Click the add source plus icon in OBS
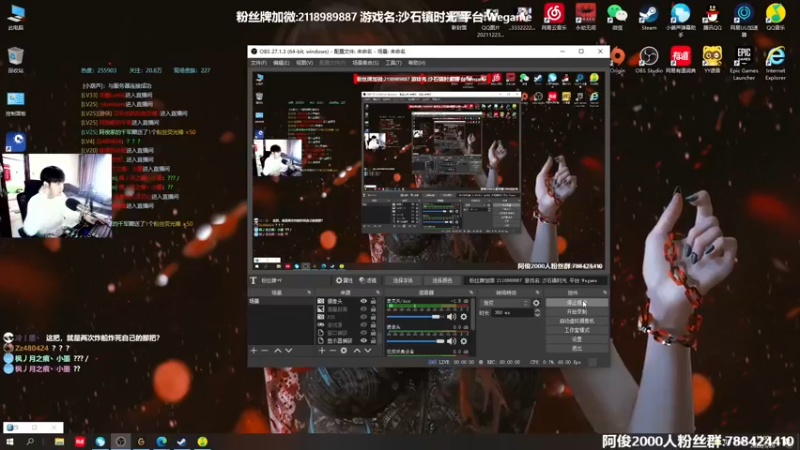Screen dimensions: 800x450 321,351
